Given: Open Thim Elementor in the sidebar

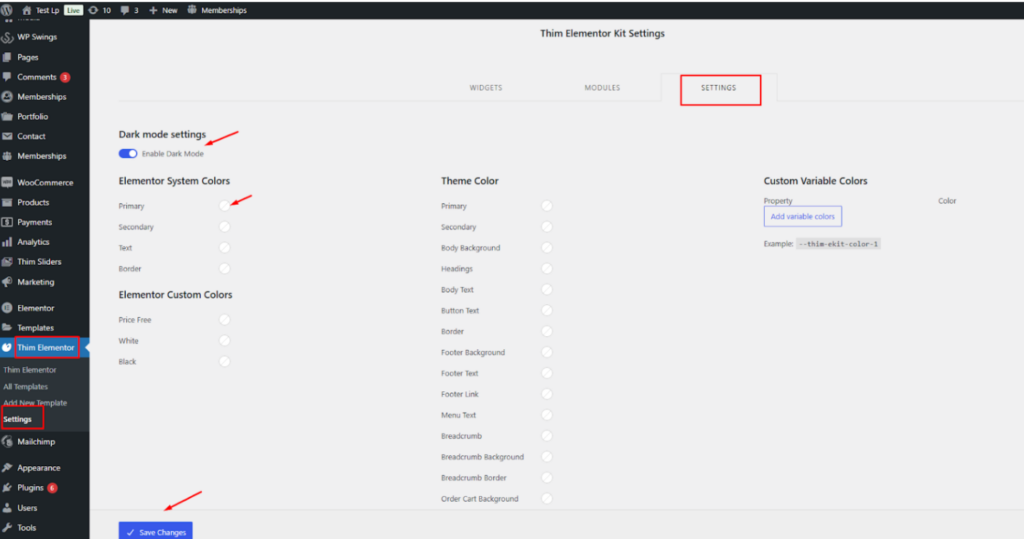Looking at the screenshot, I should pyautogui.click(x=46, y=348).
